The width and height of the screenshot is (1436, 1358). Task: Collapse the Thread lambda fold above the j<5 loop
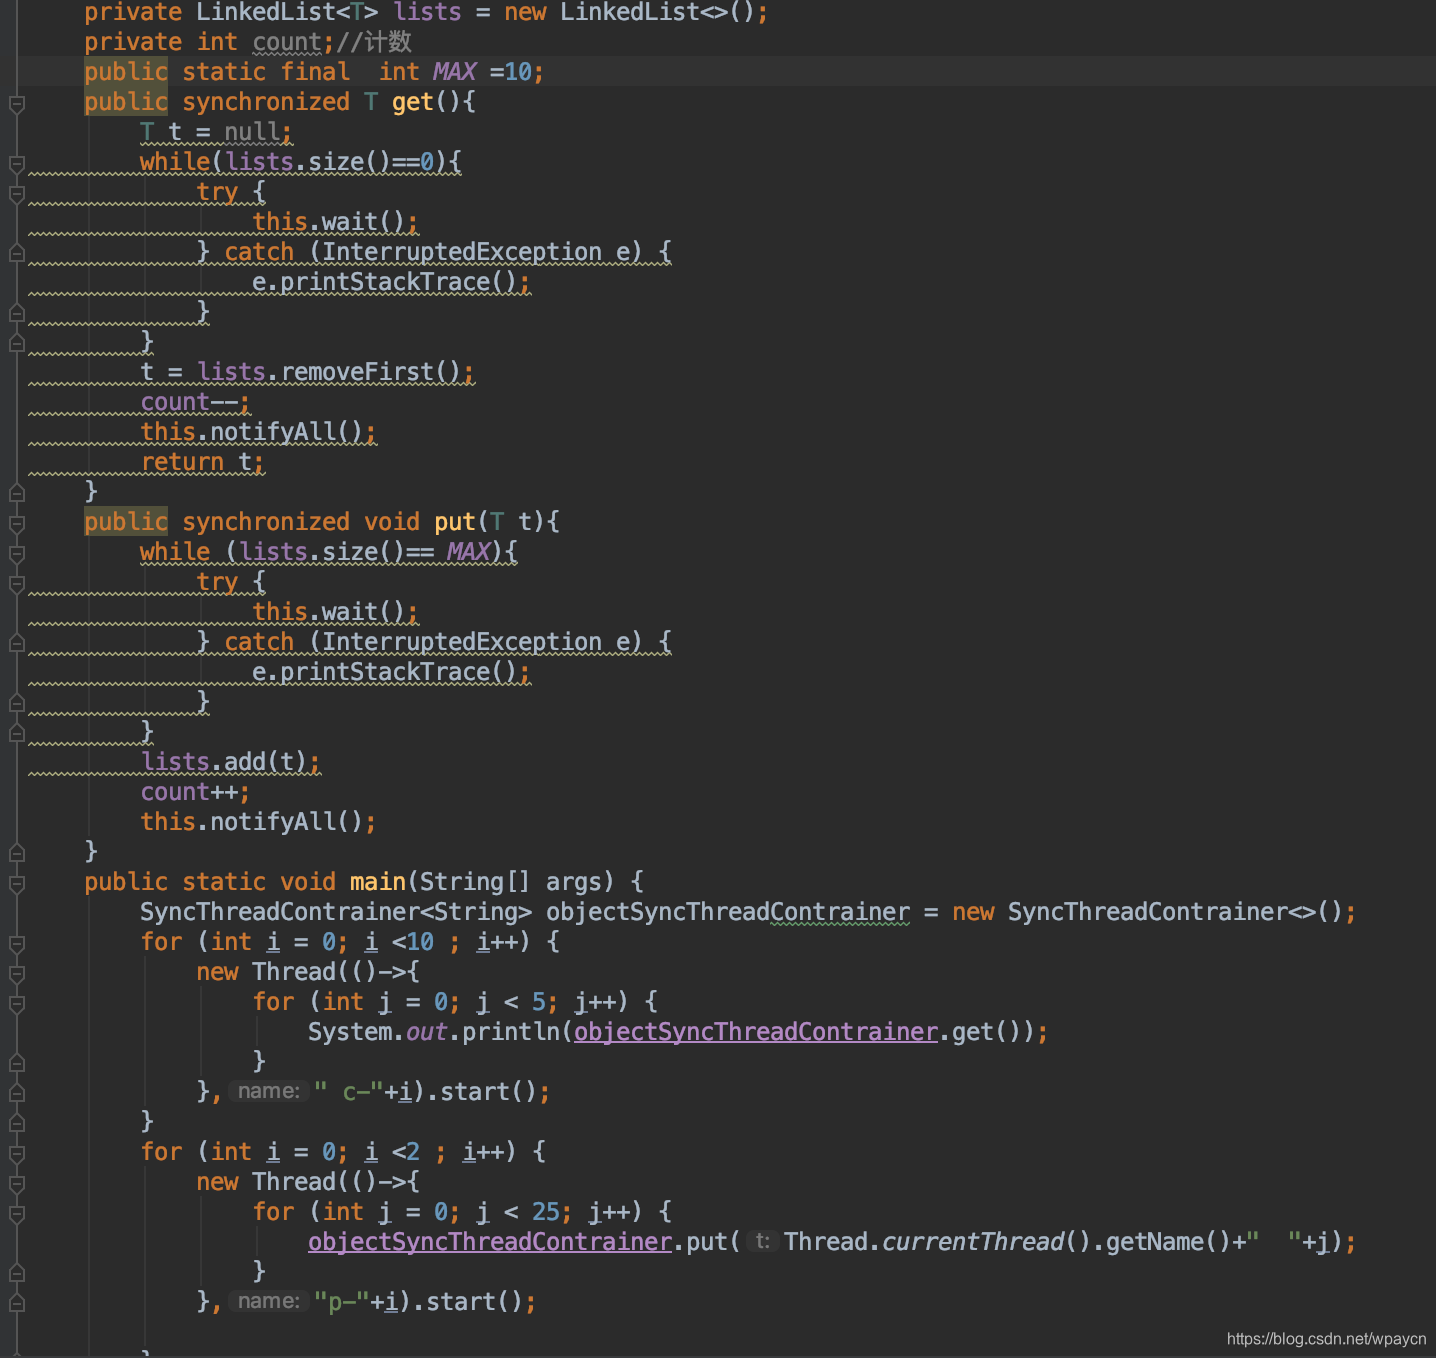(x=17, y=973)
